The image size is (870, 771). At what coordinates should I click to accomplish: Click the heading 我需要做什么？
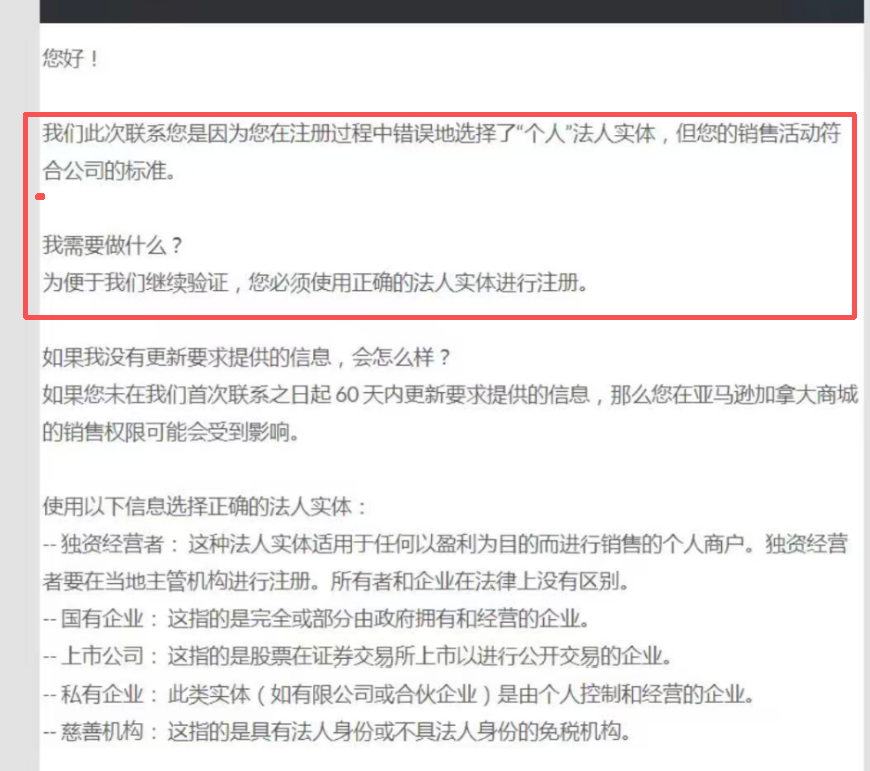tap(112, 245)
